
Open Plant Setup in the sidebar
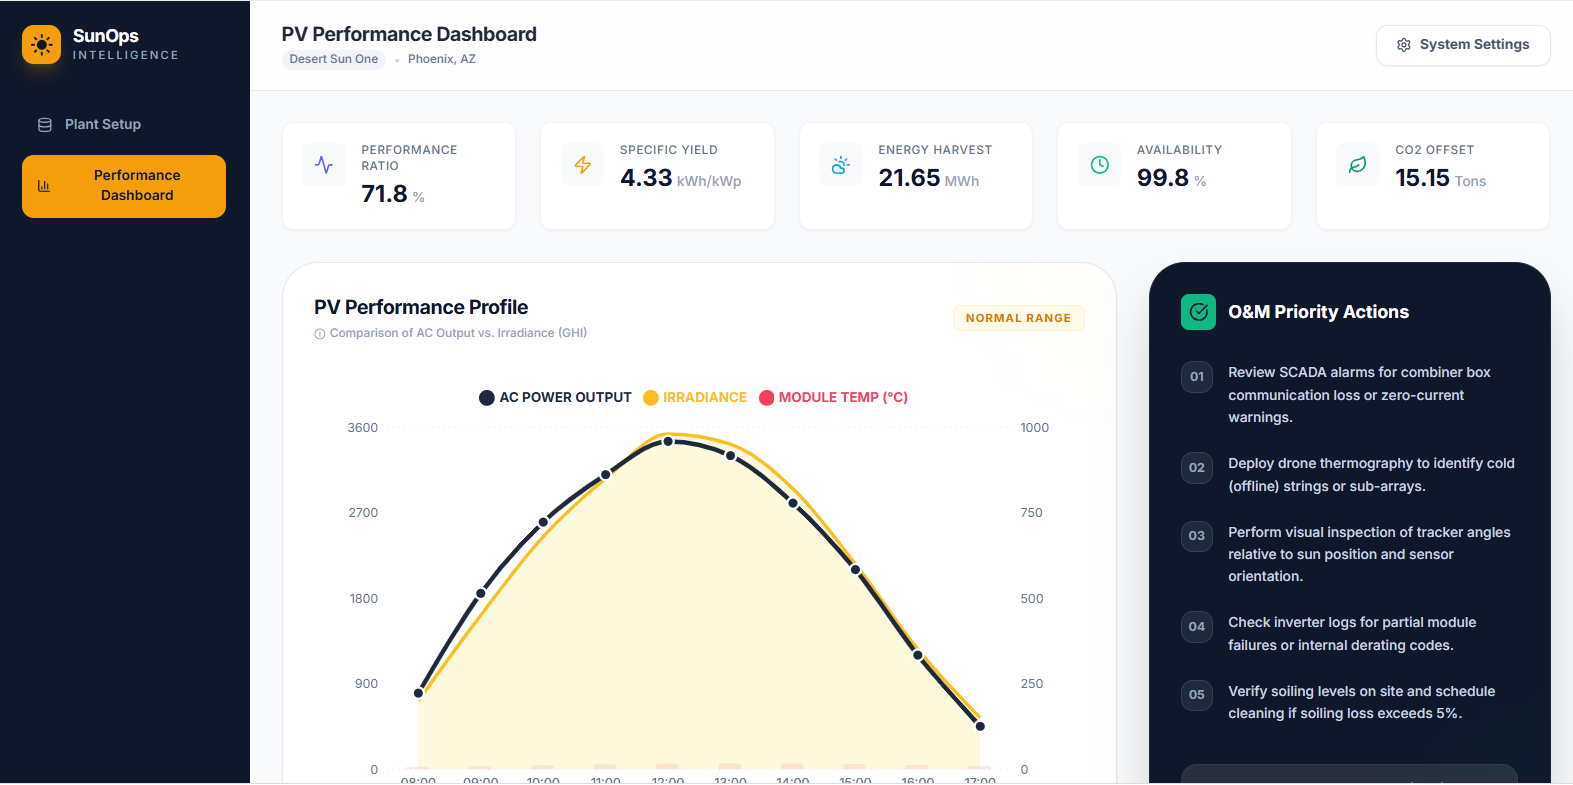click(x=102, y=125)
